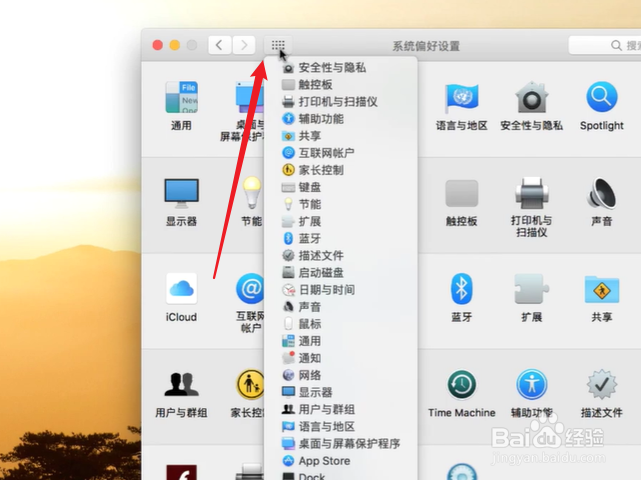The image size is (641, 480).
Task: Open the 共享 folder icon in grid
Action: point(602,289)
